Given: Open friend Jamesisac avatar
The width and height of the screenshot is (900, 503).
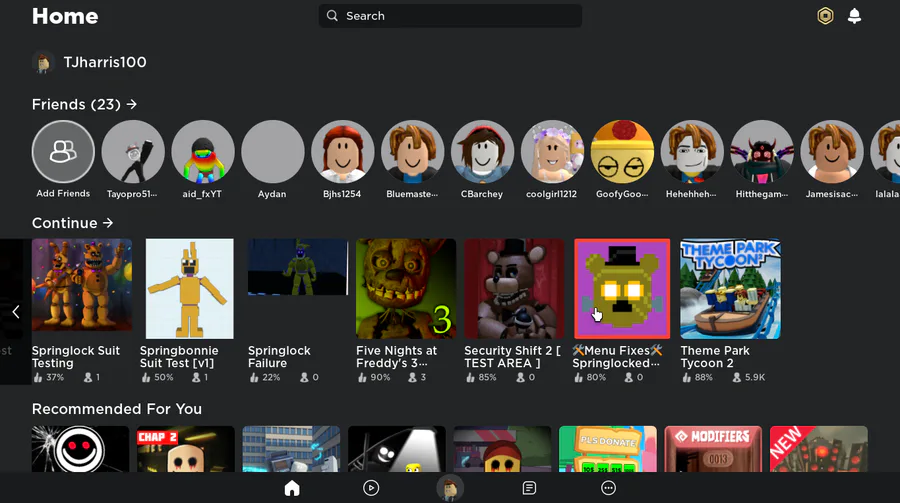Looking at the screenshot, I should pyautogui.click(x=832, y=152).
